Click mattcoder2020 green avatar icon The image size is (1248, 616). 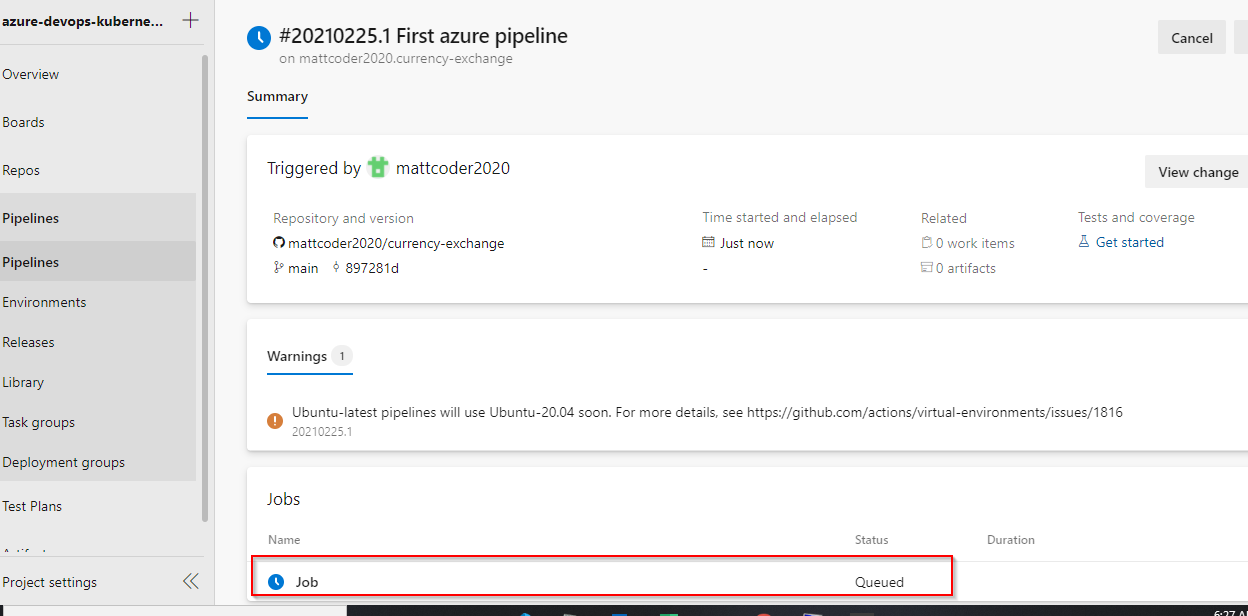pyautogui.click(x=377, y=168)
